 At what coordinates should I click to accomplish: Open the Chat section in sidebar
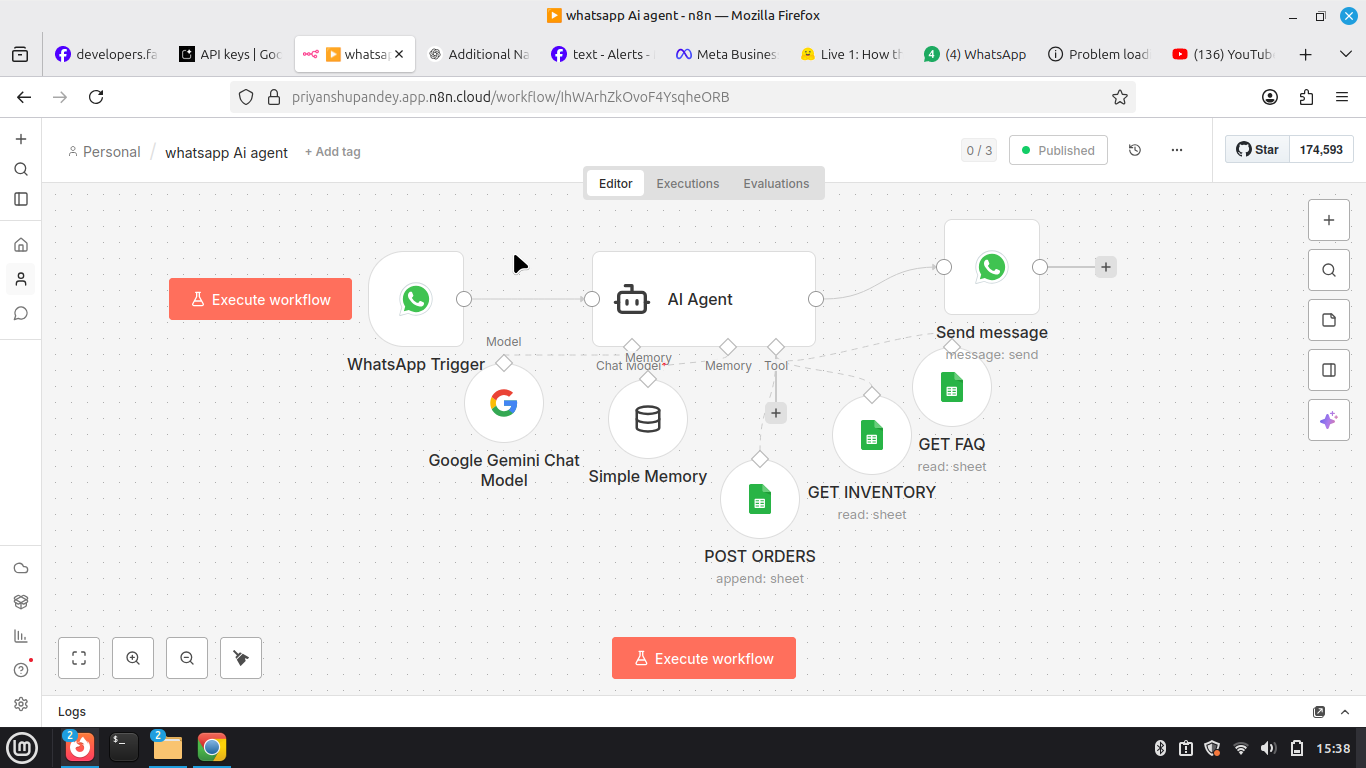pyautogui.click(x=21, y=313)
